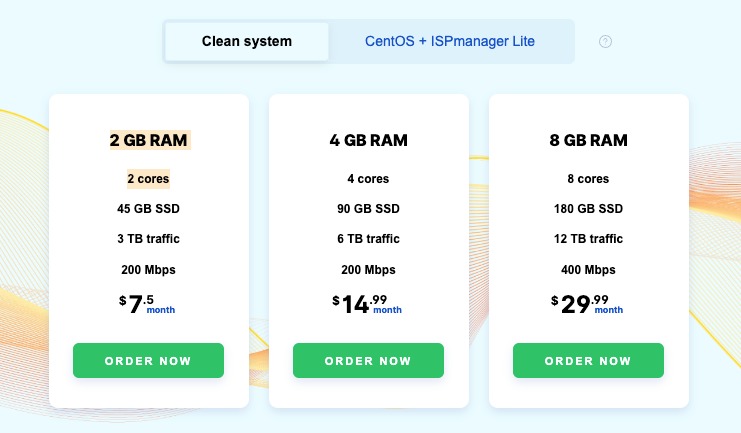Click the 8 GB RAM heading
Screen dimensions: 741x433
click(x=588, y=140)
